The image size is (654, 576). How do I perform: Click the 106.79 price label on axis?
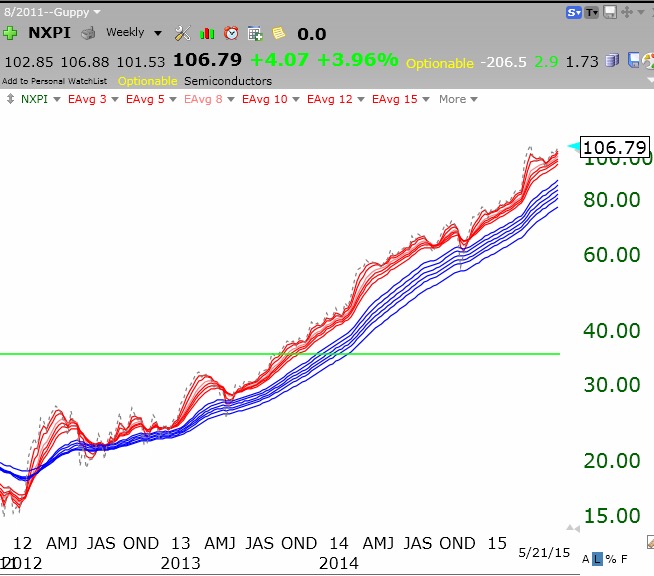(x=615, y=147)
